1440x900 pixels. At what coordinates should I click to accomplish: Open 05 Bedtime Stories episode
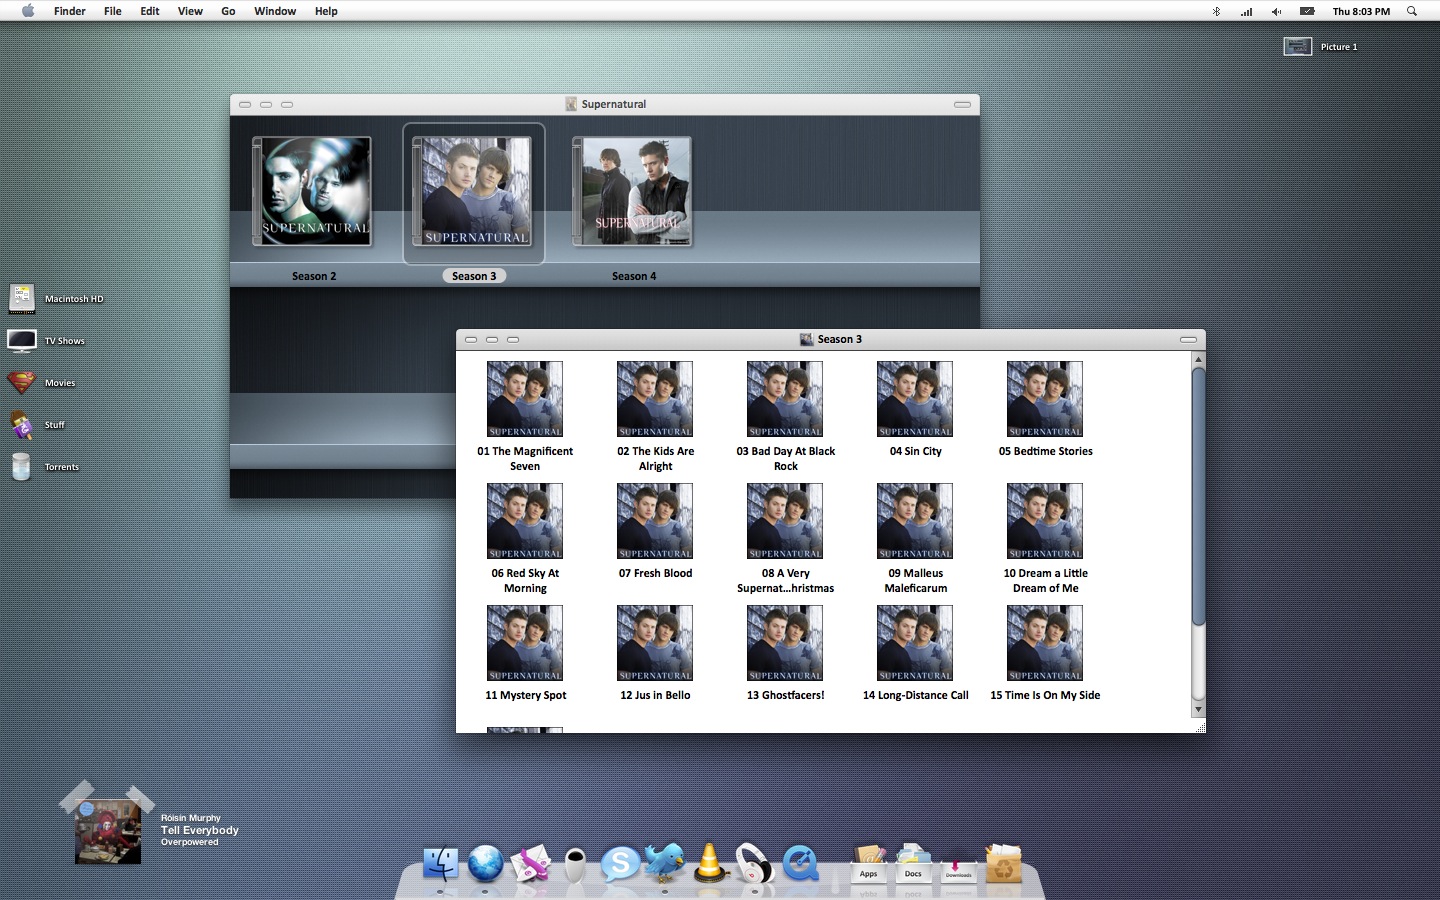click(1045, 399)
